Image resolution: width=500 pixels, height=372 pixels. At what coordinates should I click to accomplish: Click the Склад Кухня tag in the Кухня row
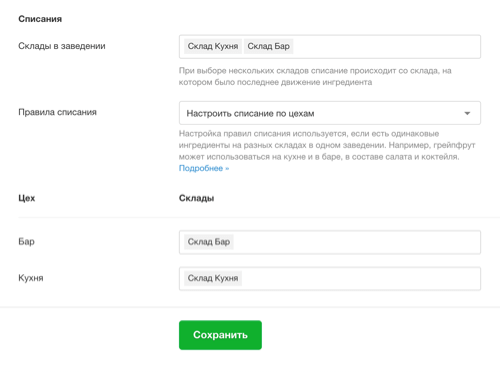tap(213, 278)
